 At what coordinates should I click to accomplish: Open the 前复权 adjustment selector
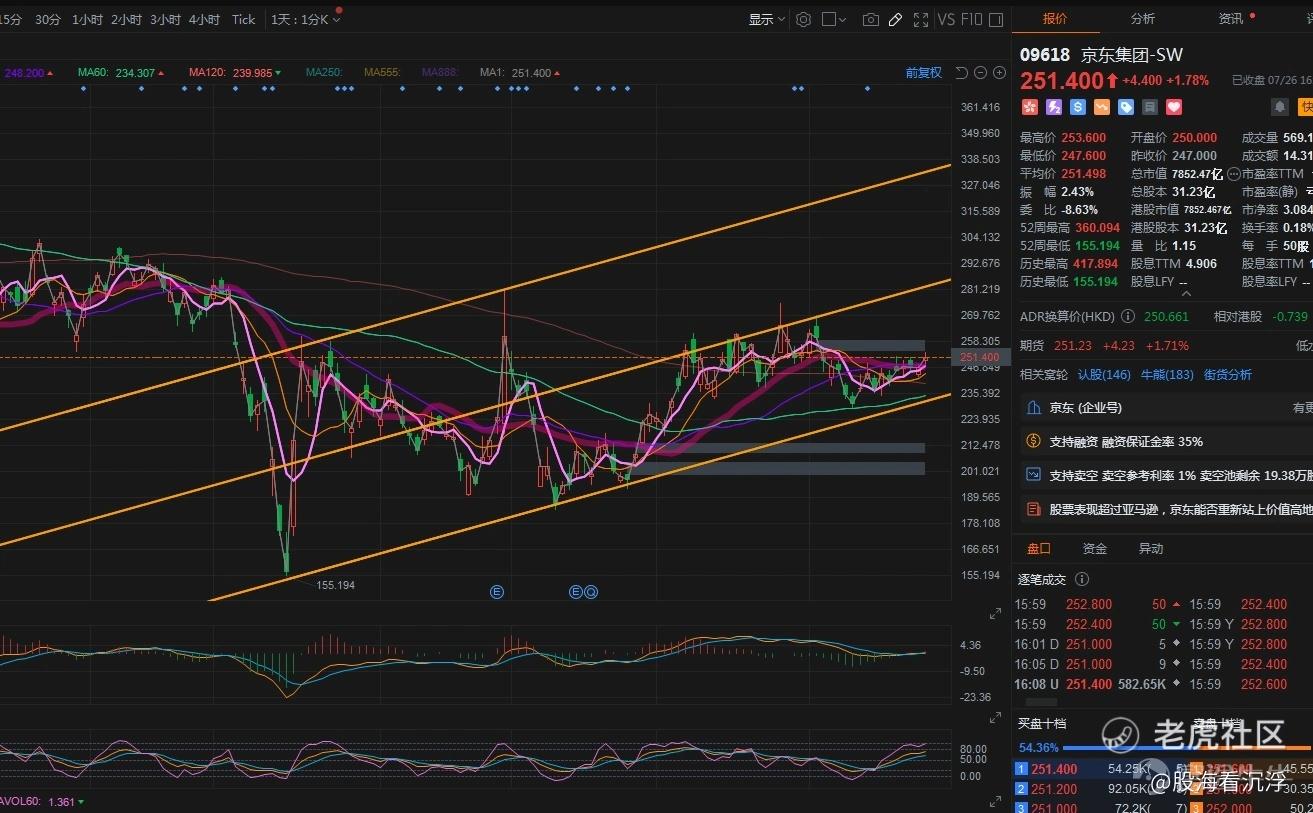click(x=924, y=73)
